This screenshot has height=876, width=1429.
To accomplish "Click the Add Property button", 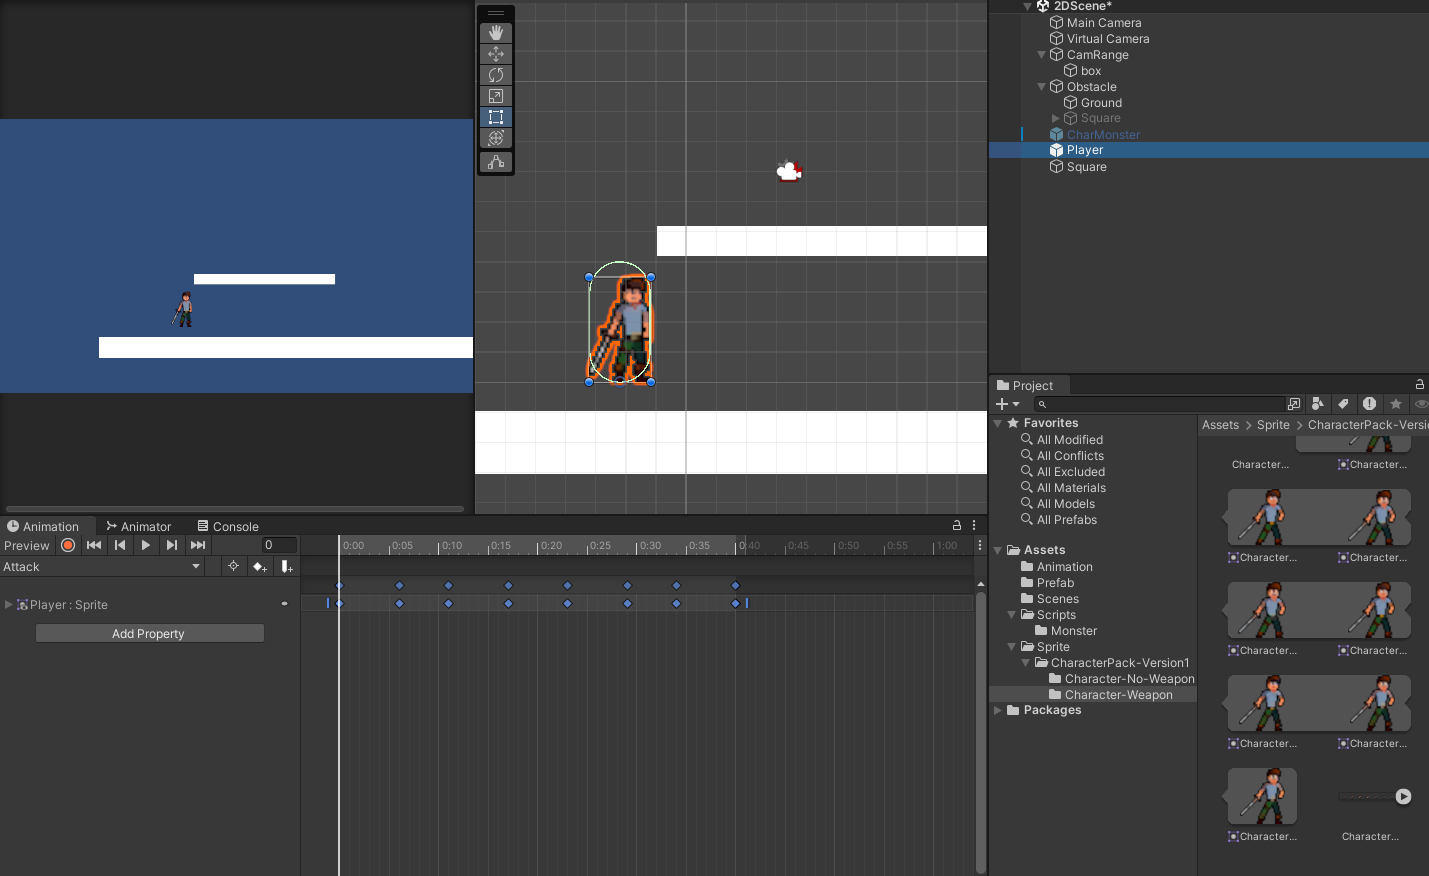I will coord(149,634).
